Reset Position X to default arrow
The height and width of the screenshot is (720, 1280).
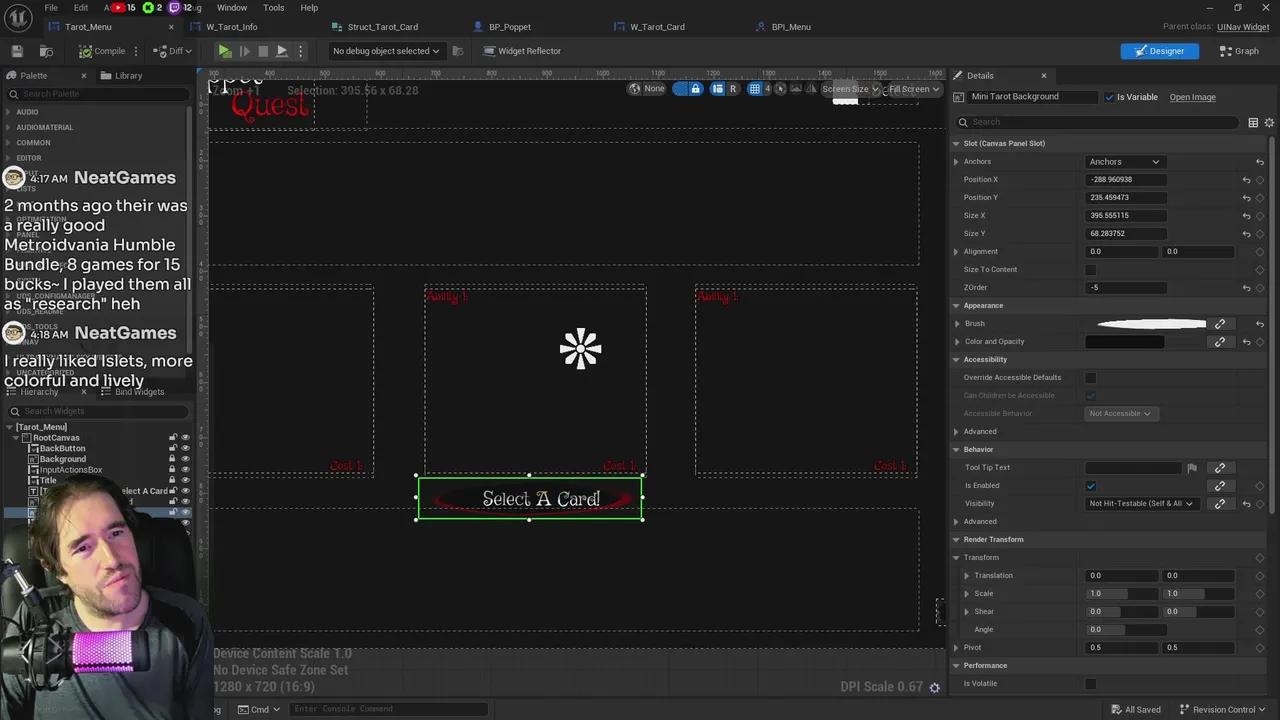(1246, 180)
